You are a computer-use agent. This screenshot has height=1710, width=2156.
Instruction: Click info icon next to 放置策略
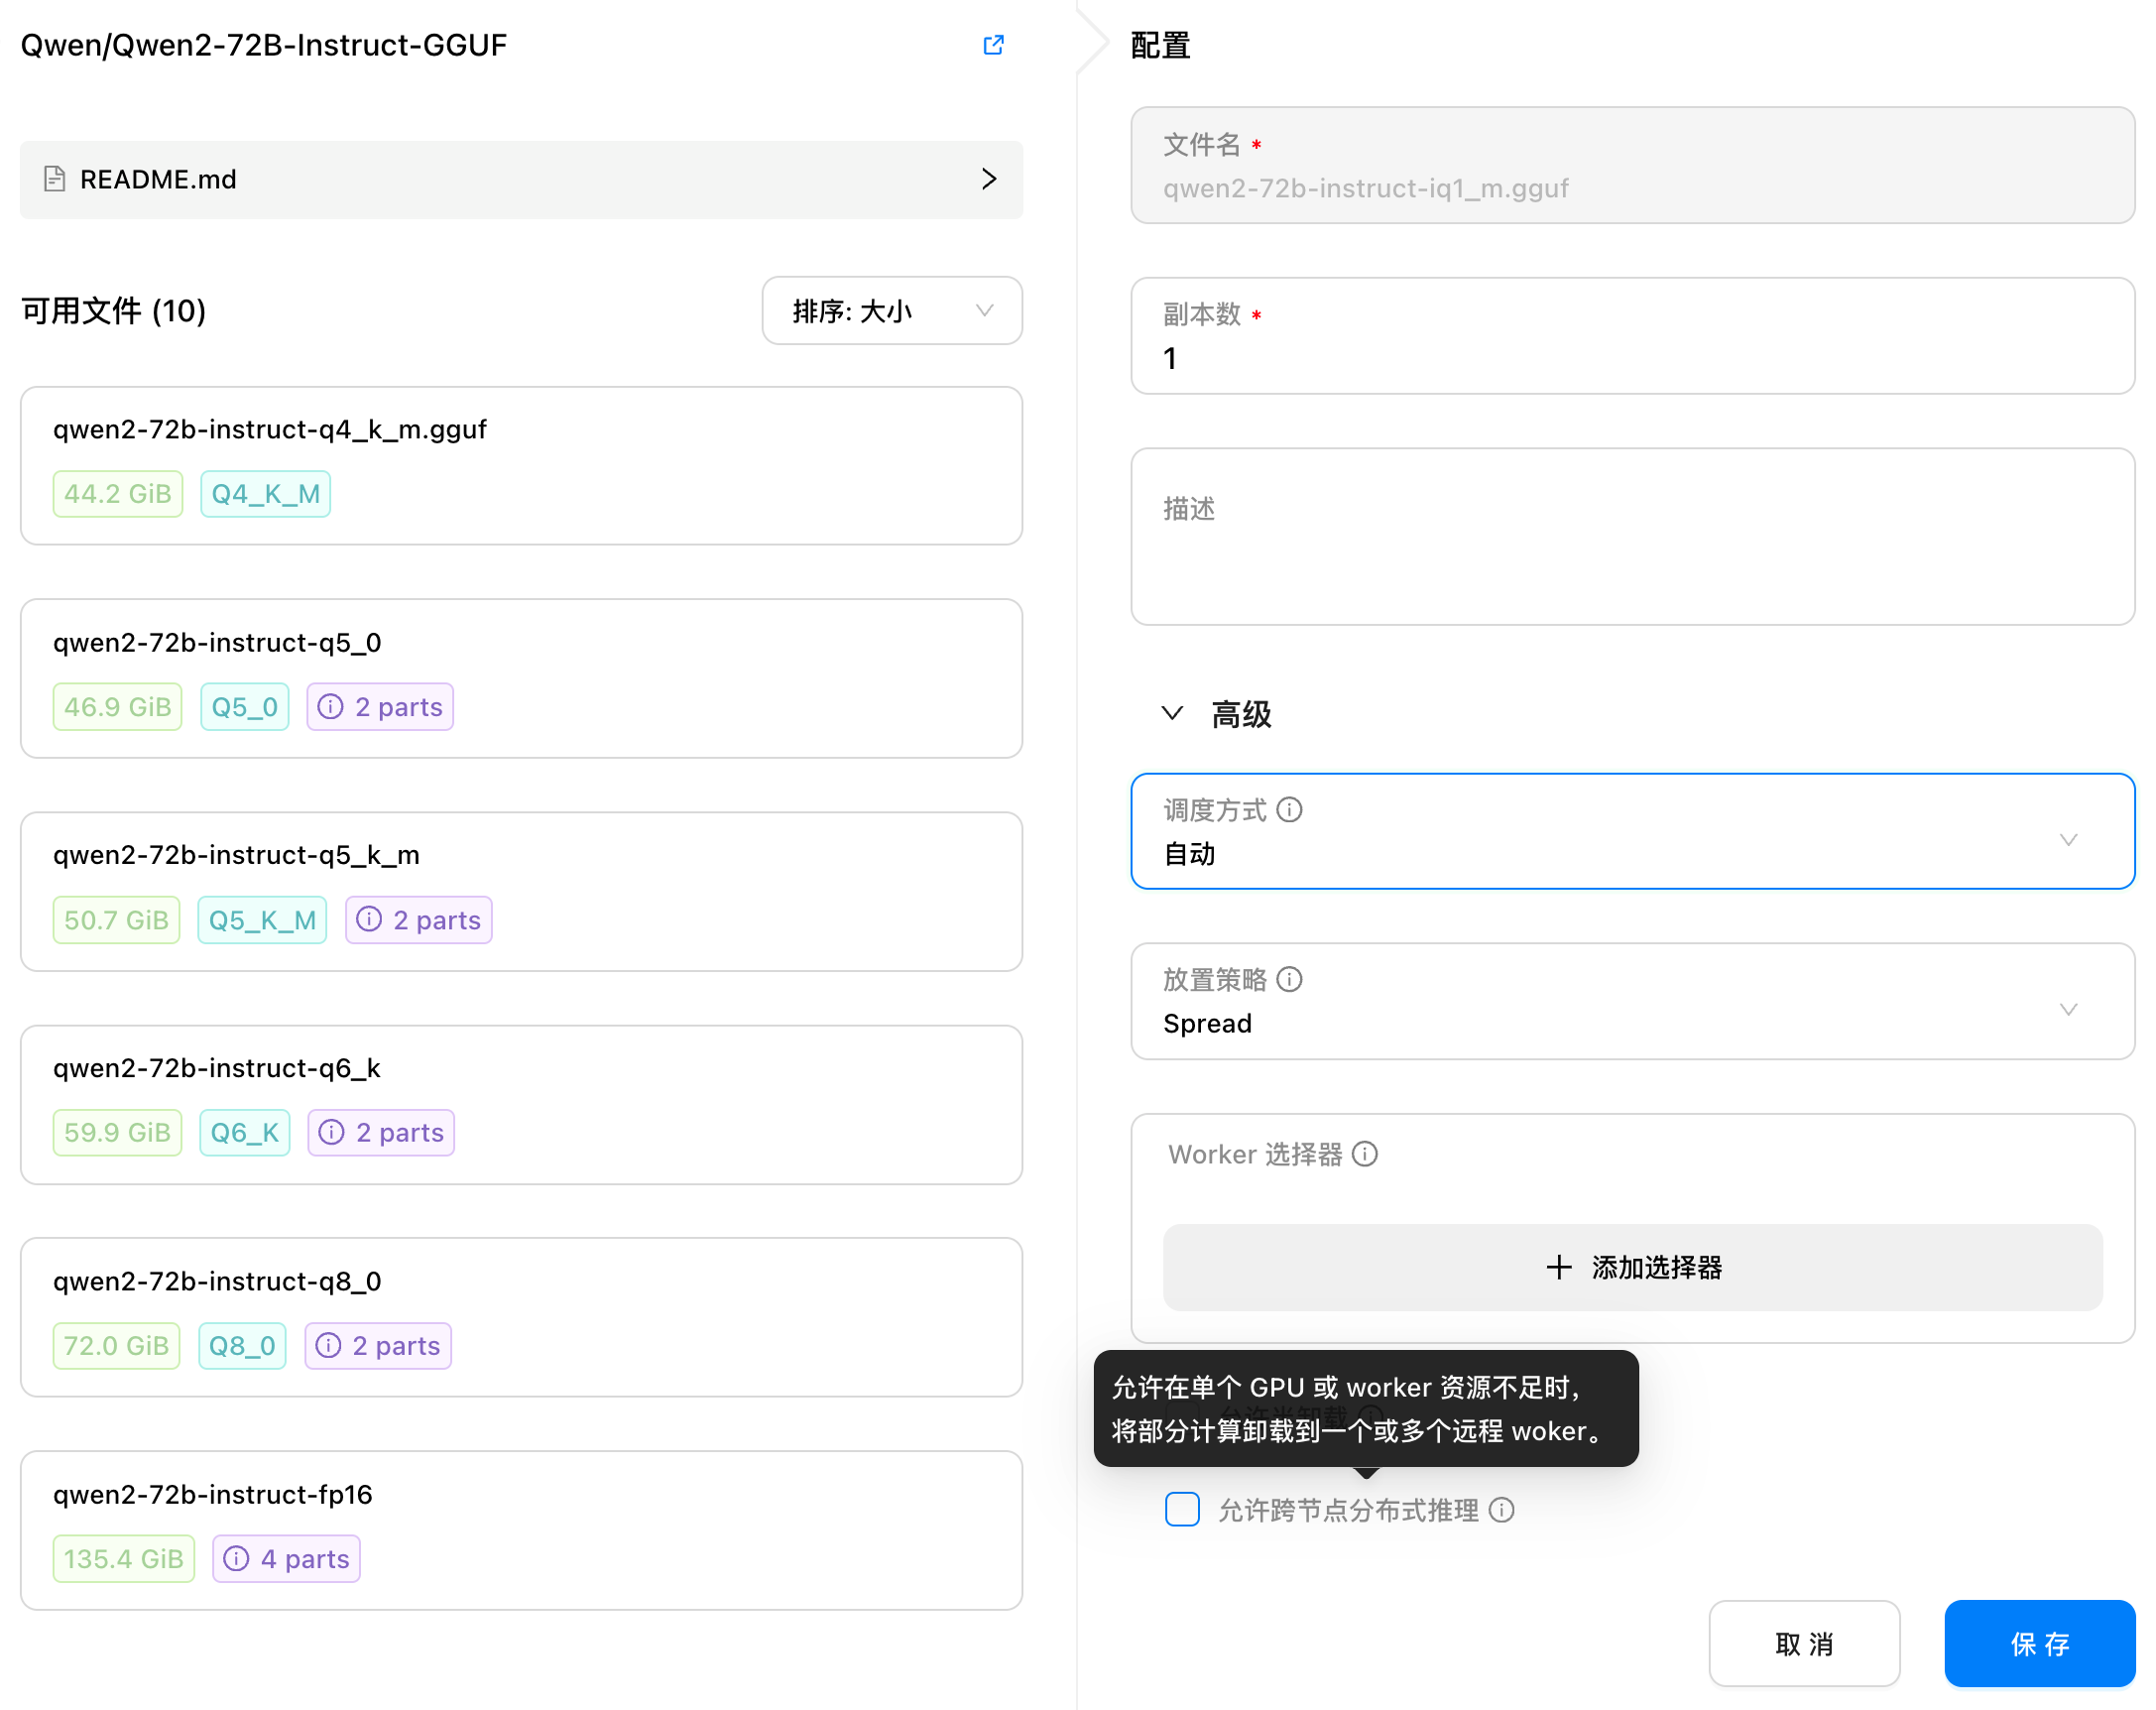pos(1290,980)
